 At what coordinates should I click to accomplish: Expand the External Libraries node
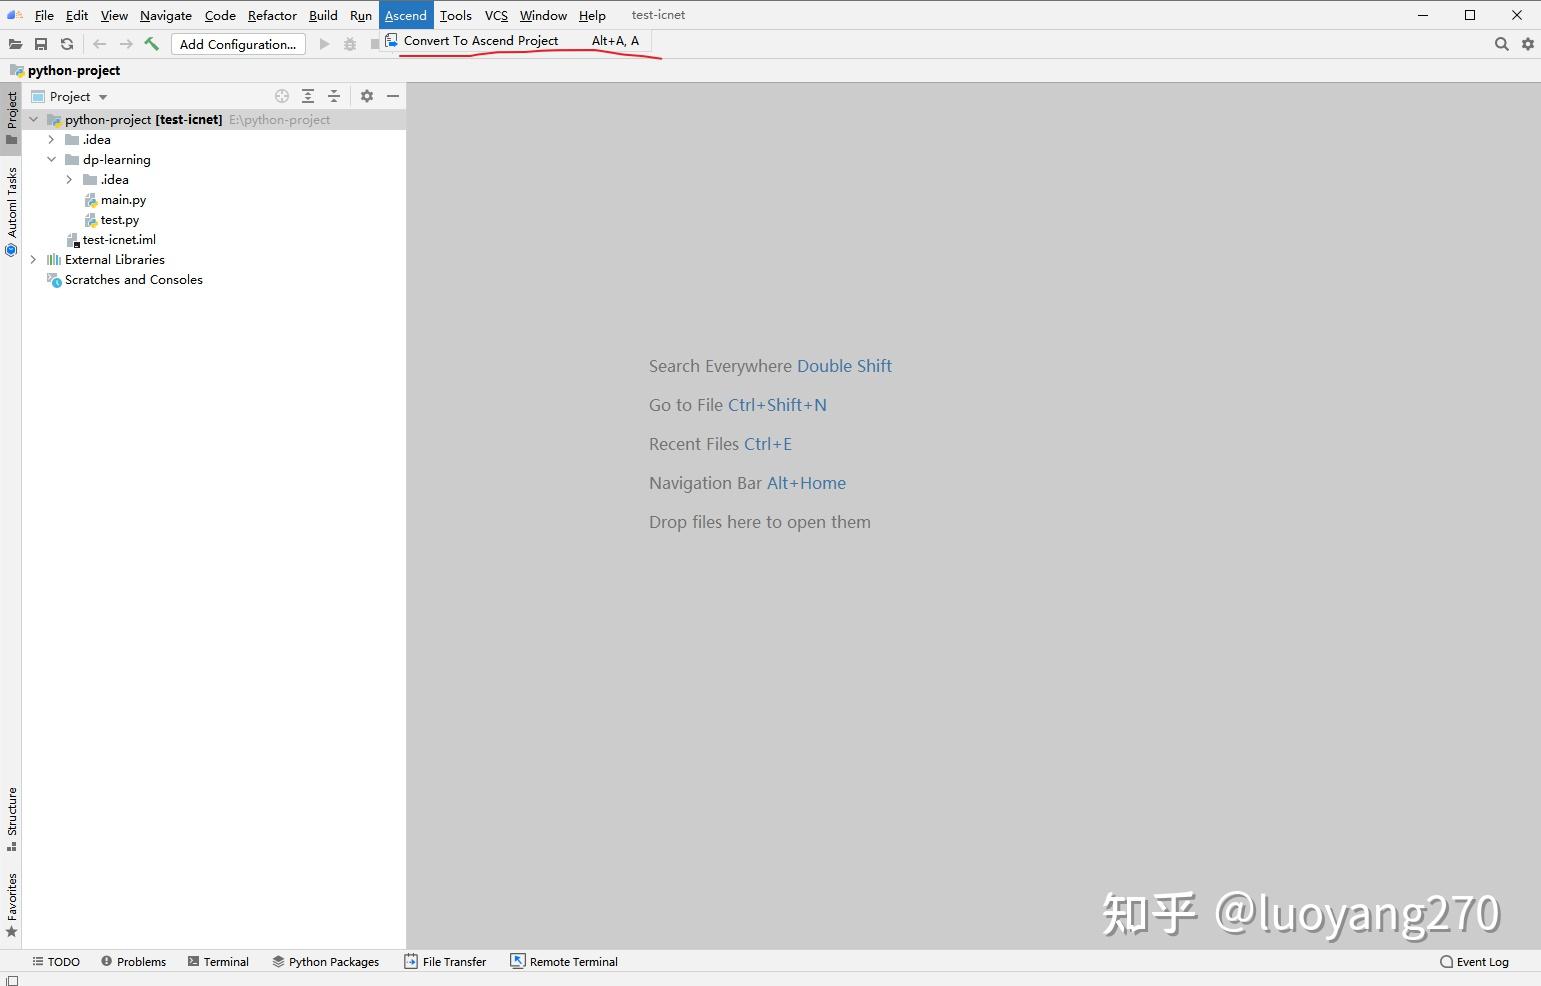click(33, 259)
